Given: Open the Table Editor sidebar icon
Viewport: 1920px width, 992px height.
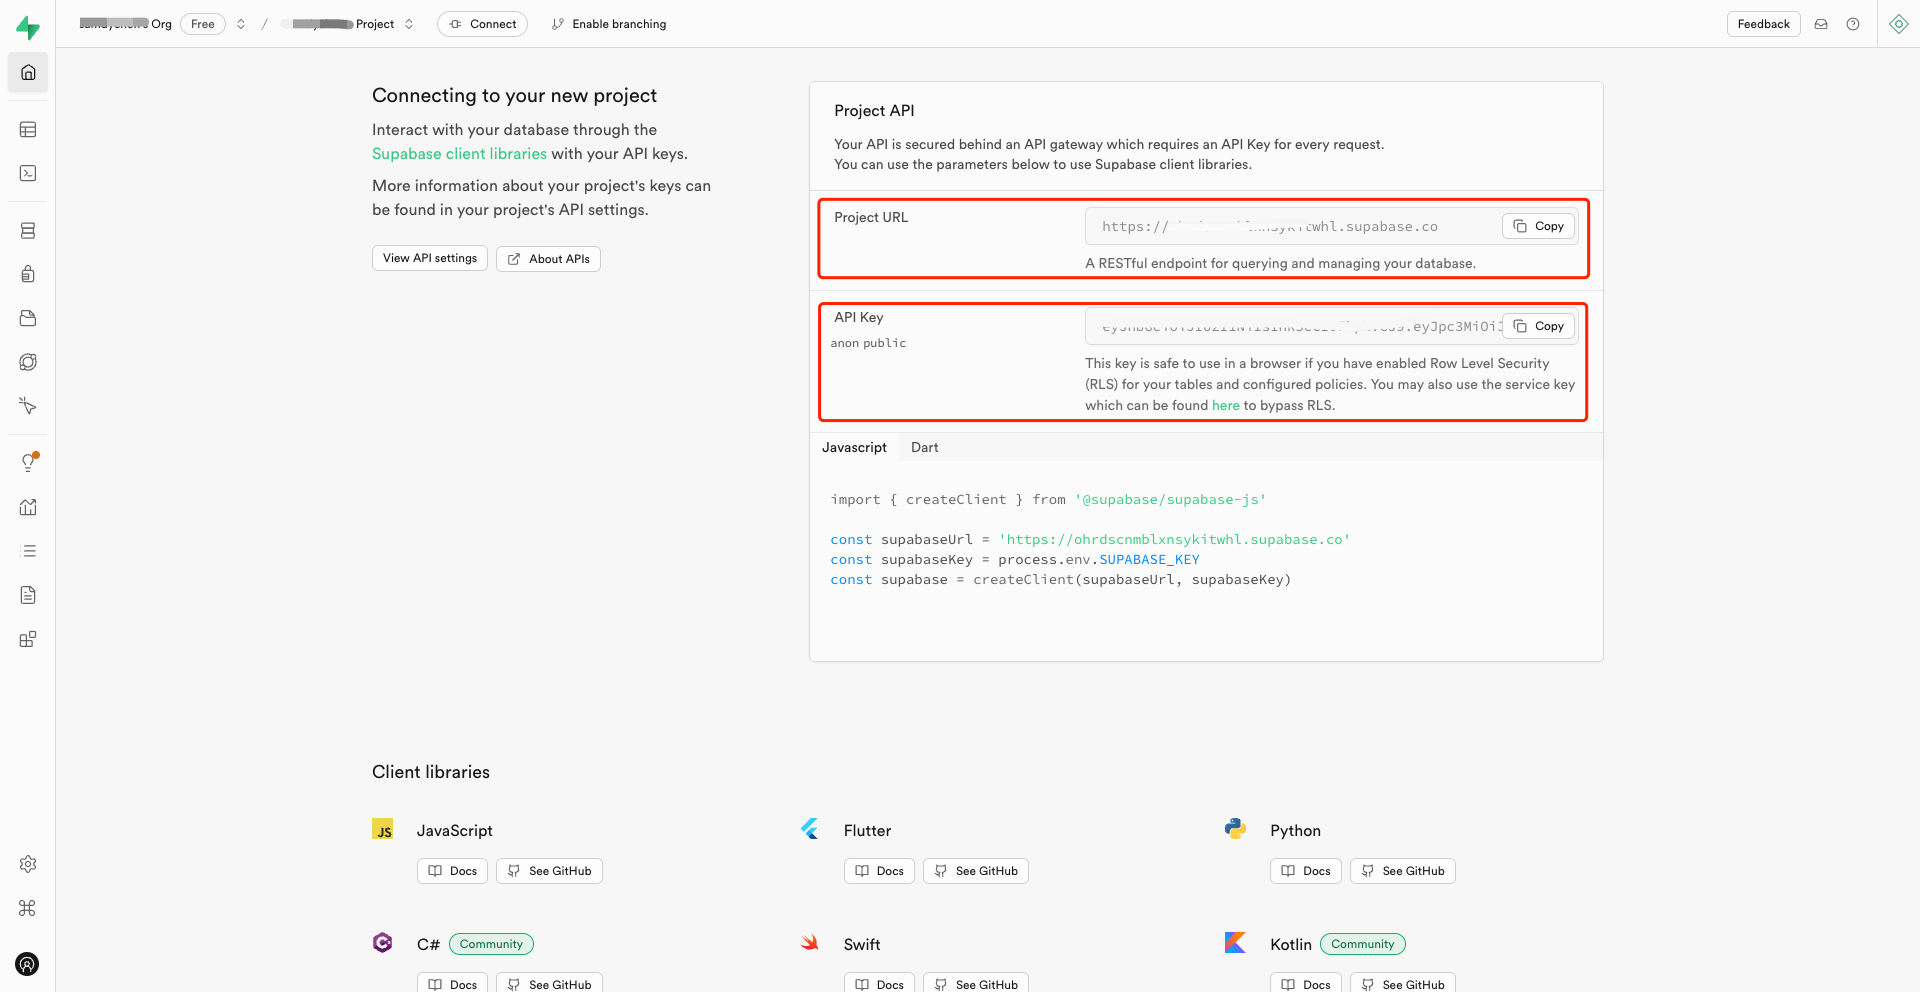Looking at the screenshot, I should 28,129.
